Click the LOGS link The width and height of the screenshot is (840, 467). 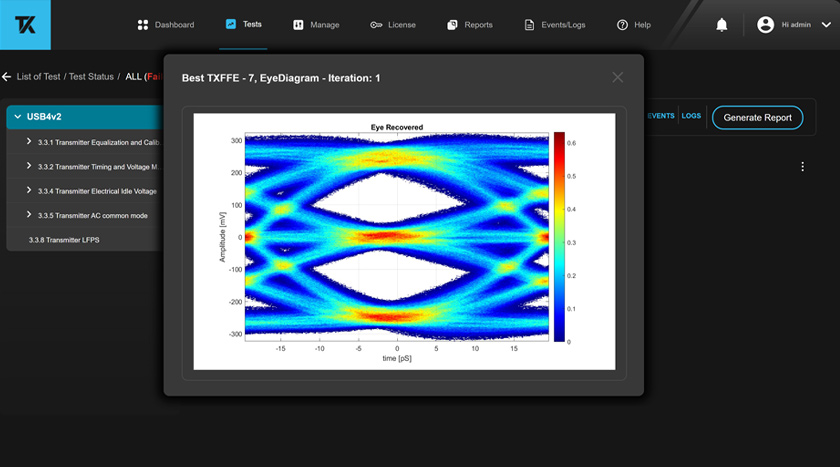pyautogui.click(x=691, y=116)
